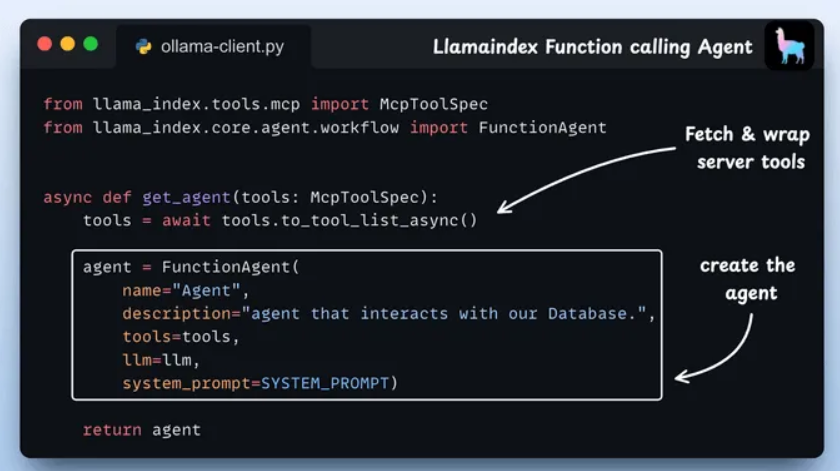This screenshot has width=840, height=471.
Task: Click the 'create the agent' annotation
Action: click(748, 279)
